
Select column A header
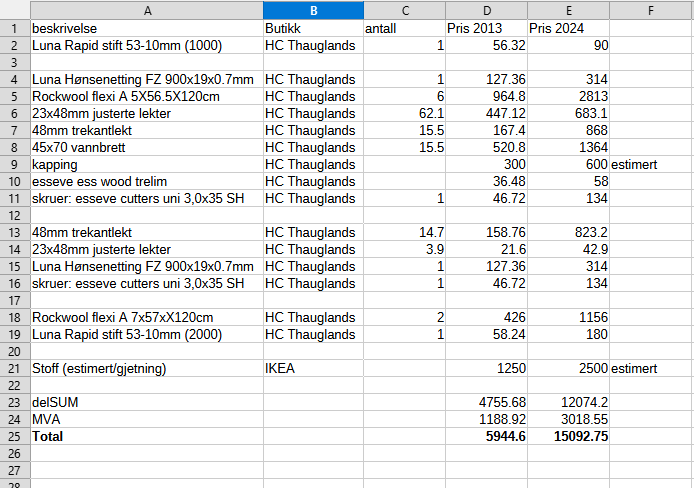(x=147, y=10)
